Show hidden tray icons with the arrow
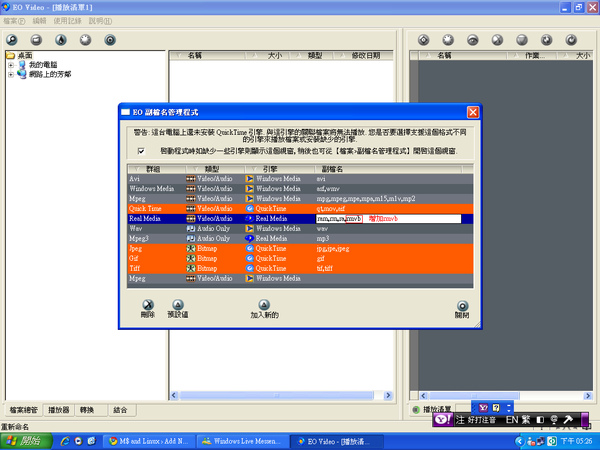The width and height of the screenshot is (600, 450). point(519,441)
